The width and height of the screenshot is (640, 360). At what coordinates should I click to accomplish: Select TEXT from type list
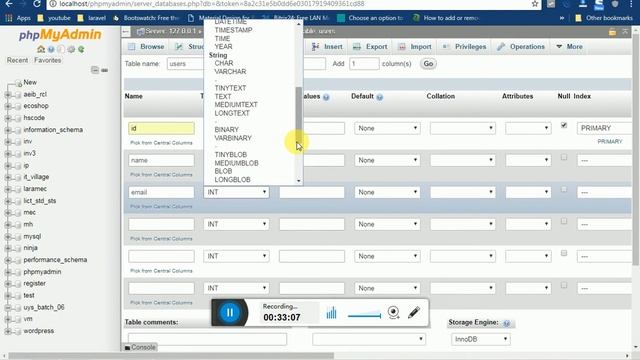[x=223, y=97]
